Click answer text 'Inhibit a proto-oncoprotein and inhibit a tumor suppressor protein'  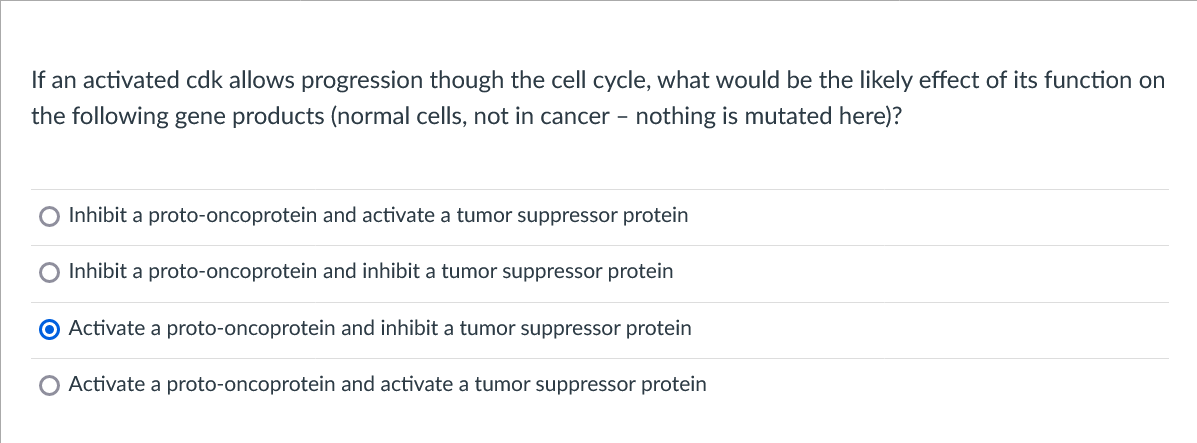pos(370,272)
